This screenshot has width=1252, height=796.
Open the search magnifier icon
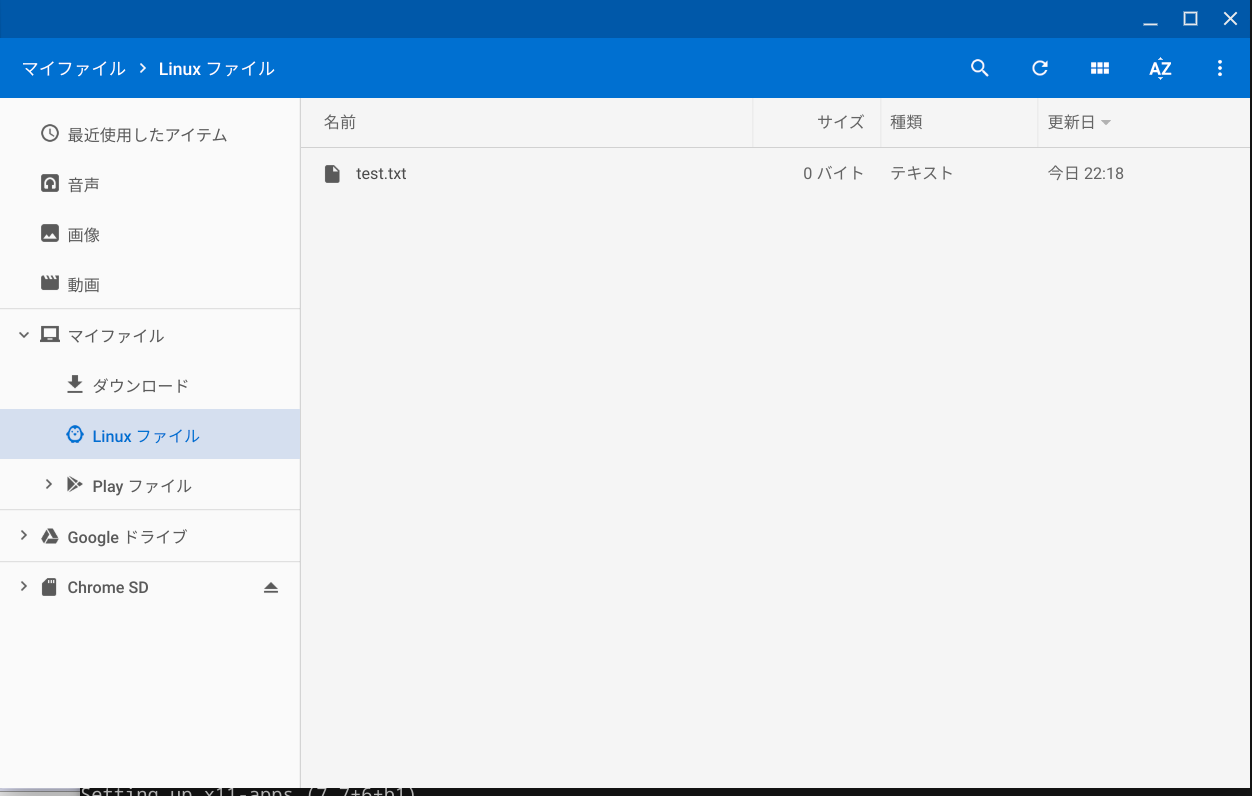click(980, 68)
